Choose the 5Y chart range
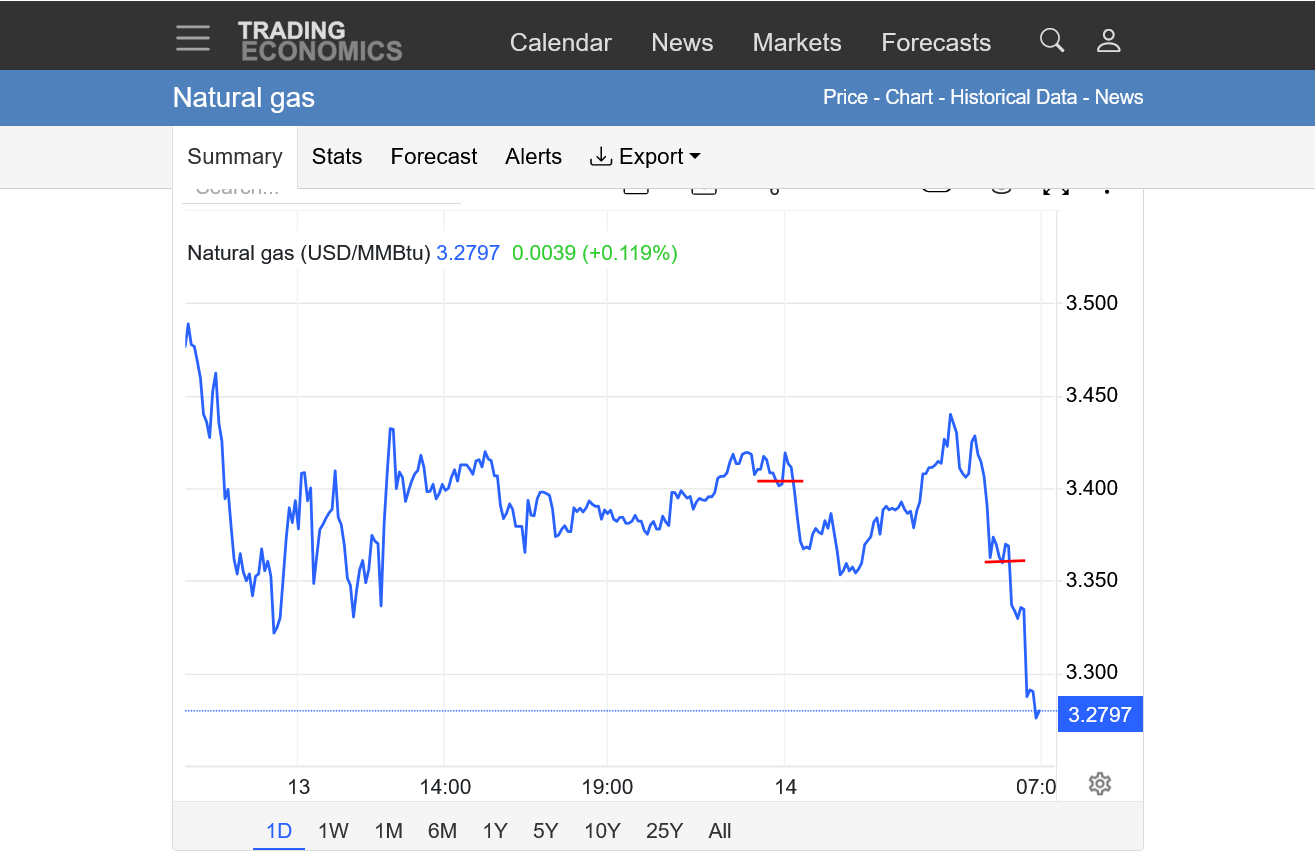Screen dimensions: 1315x863 point(546,831)
